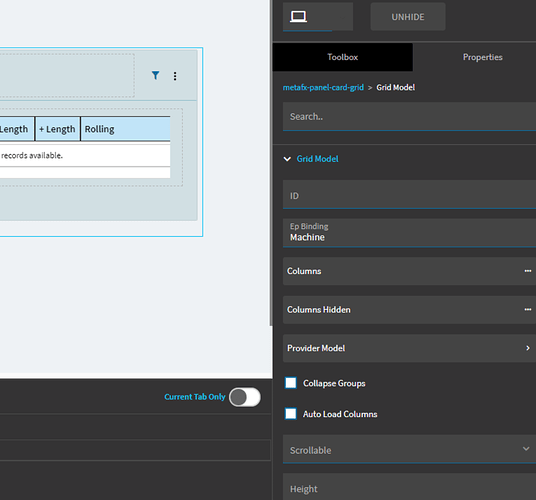
Task: Select the laptop device preview icon
Action: click(x=298, y=16)
